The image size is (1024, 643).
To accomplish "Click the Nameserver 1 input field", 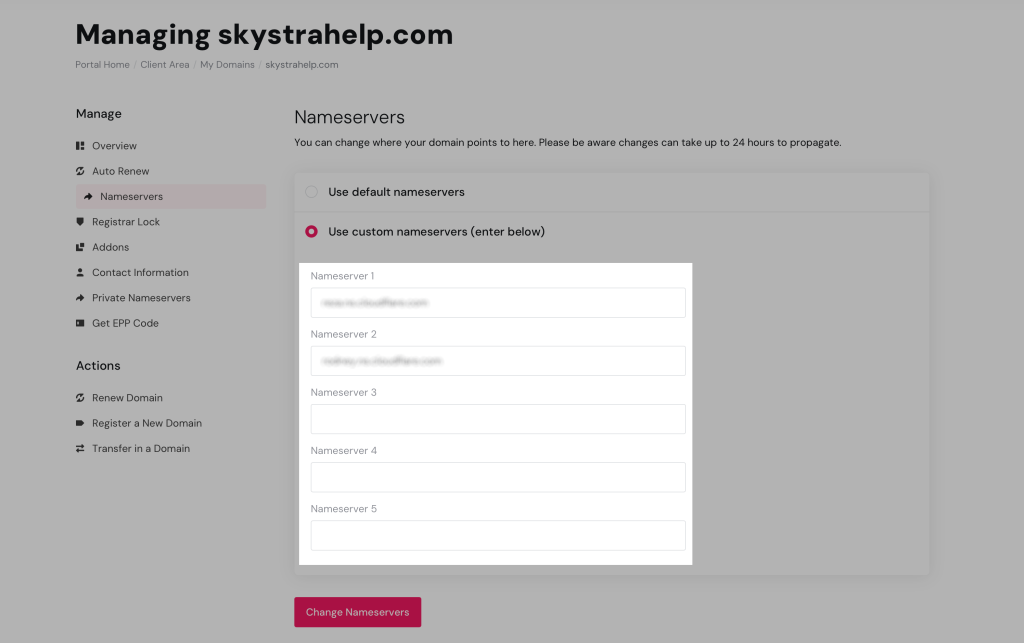I will click(497, 302).
